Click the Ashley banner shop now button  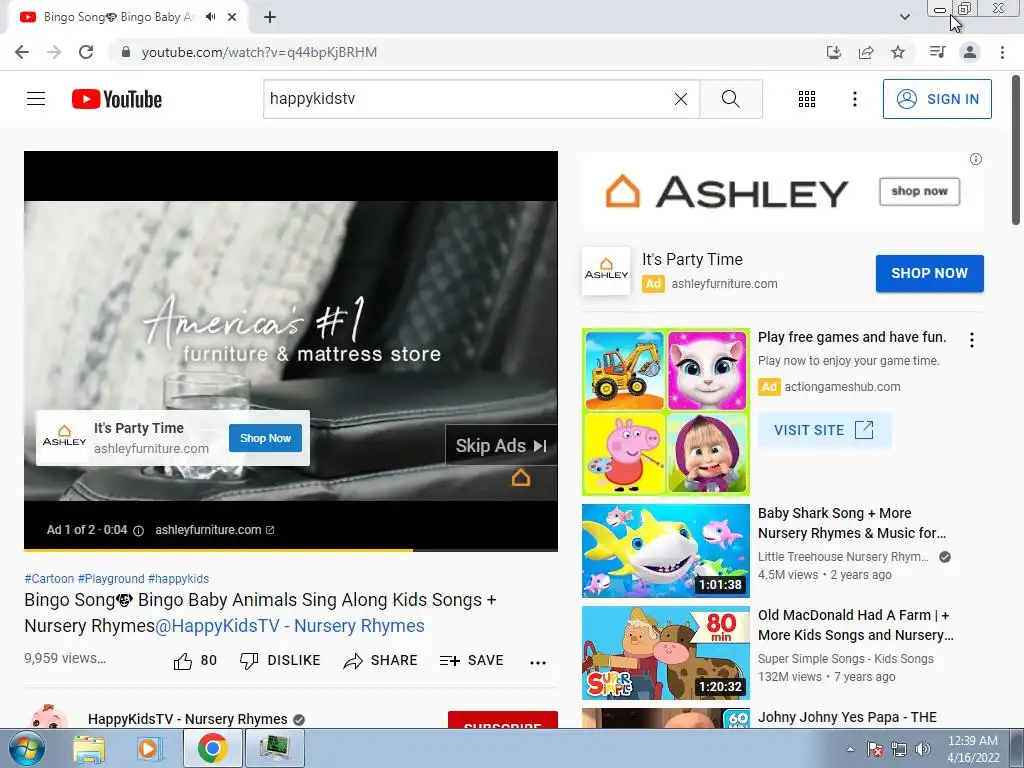pos(920,191)
